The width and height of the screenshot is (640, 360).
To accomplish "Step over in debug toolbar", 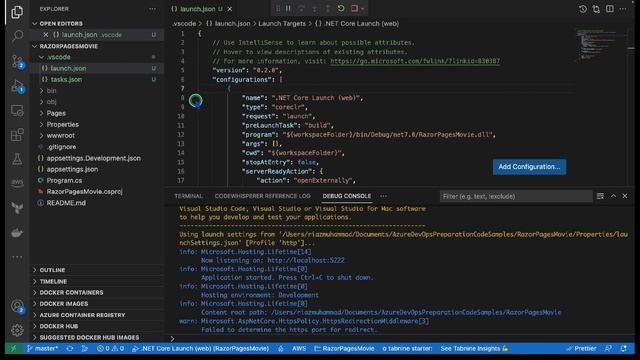I will tap(301, 9).
